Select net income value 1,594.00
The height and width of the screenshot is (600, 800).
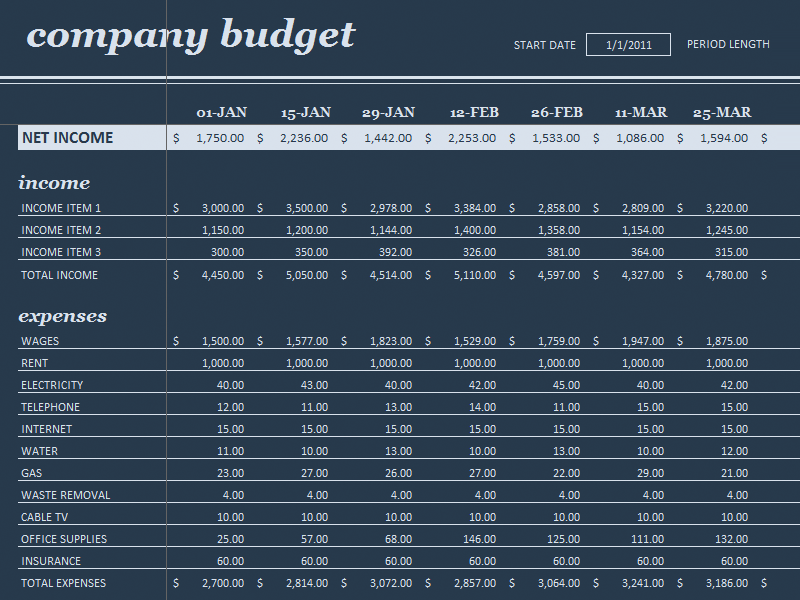click(724, 138)
